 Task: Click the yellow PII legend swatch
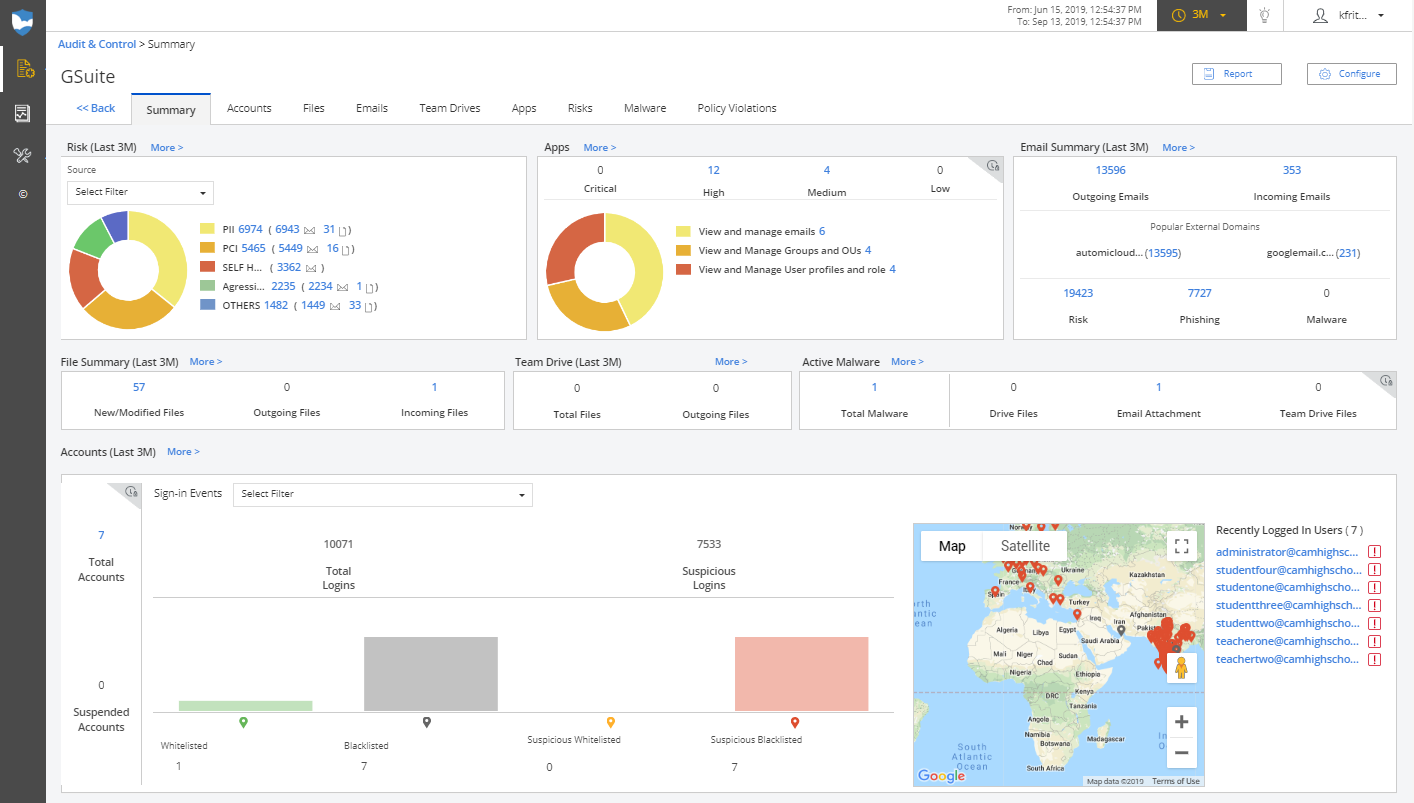point(208,229)
